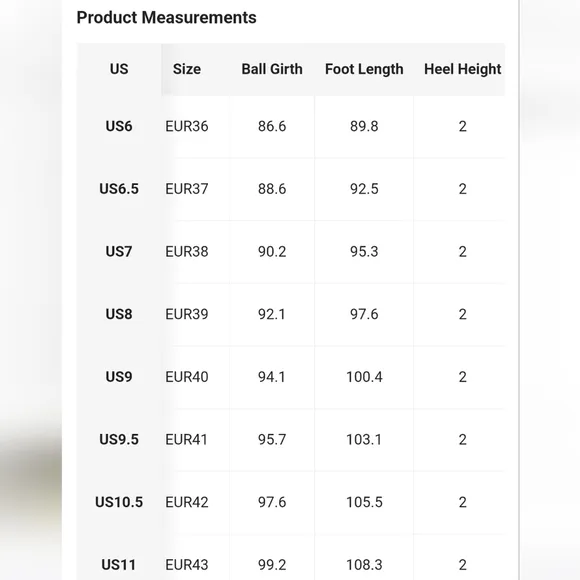Select the US column header
The image size is (580, 580).
119,69
